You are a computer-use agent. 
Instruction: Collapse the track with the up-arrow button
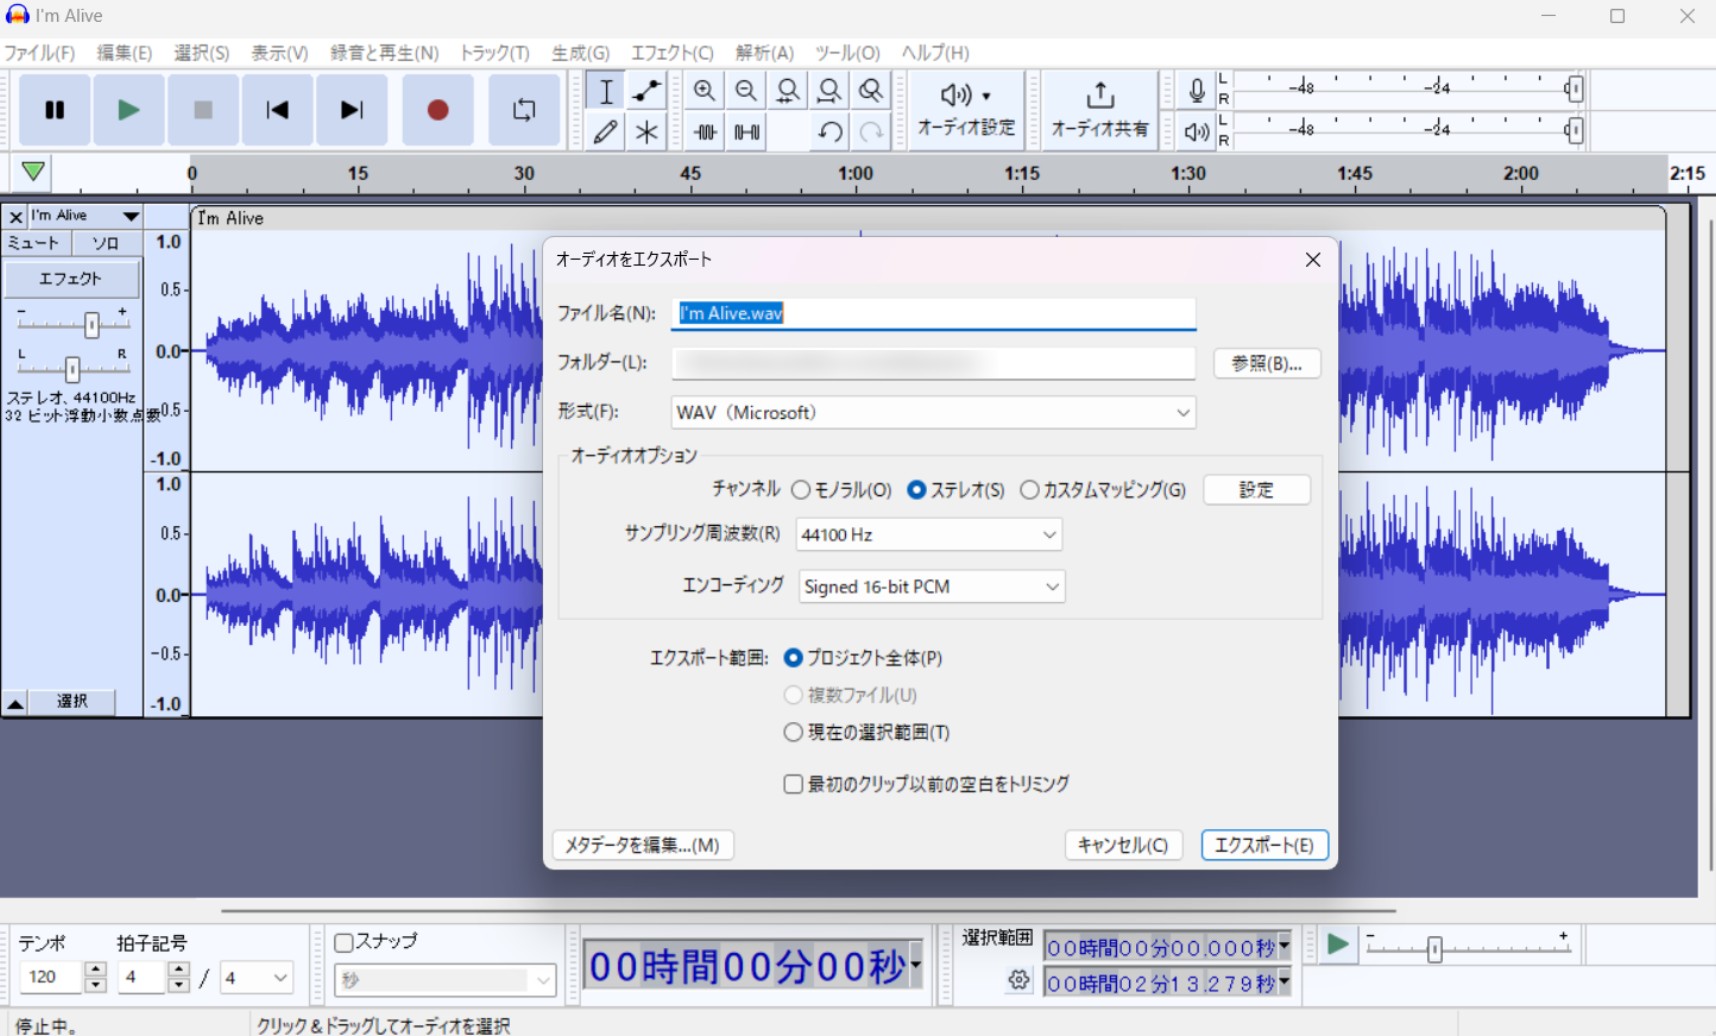(15, 703)
